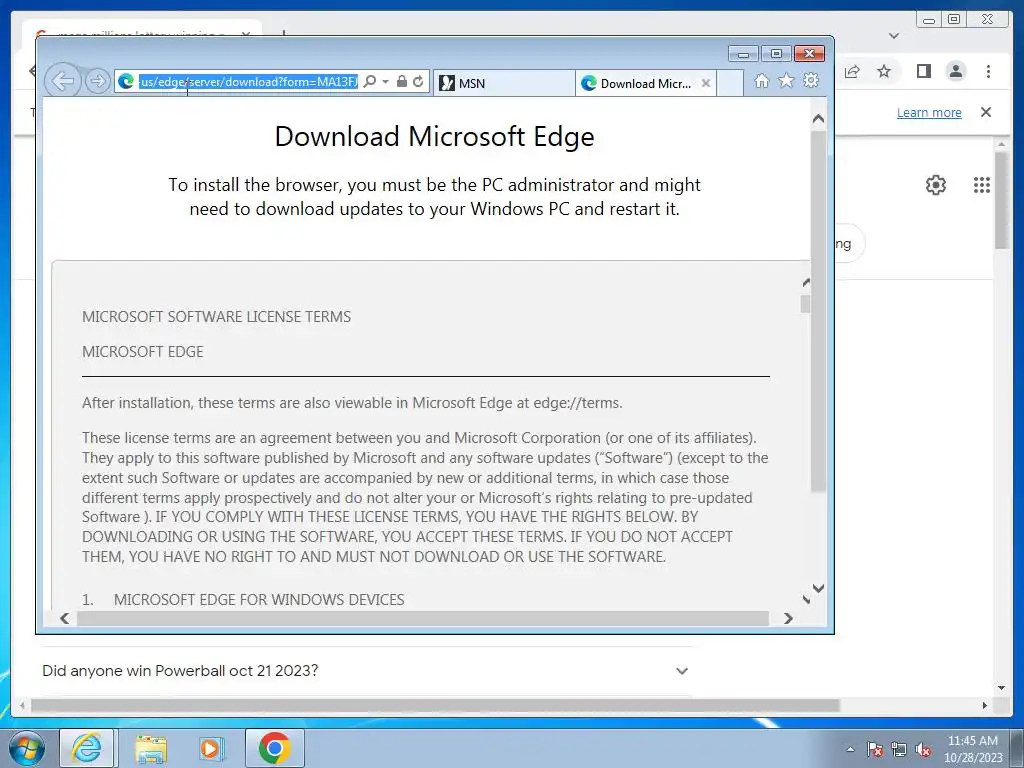This screenshot has height=768, width=1024.
Task: Click the IE page vertical scrollbar thumb
Action: click(x=818, y=311)
